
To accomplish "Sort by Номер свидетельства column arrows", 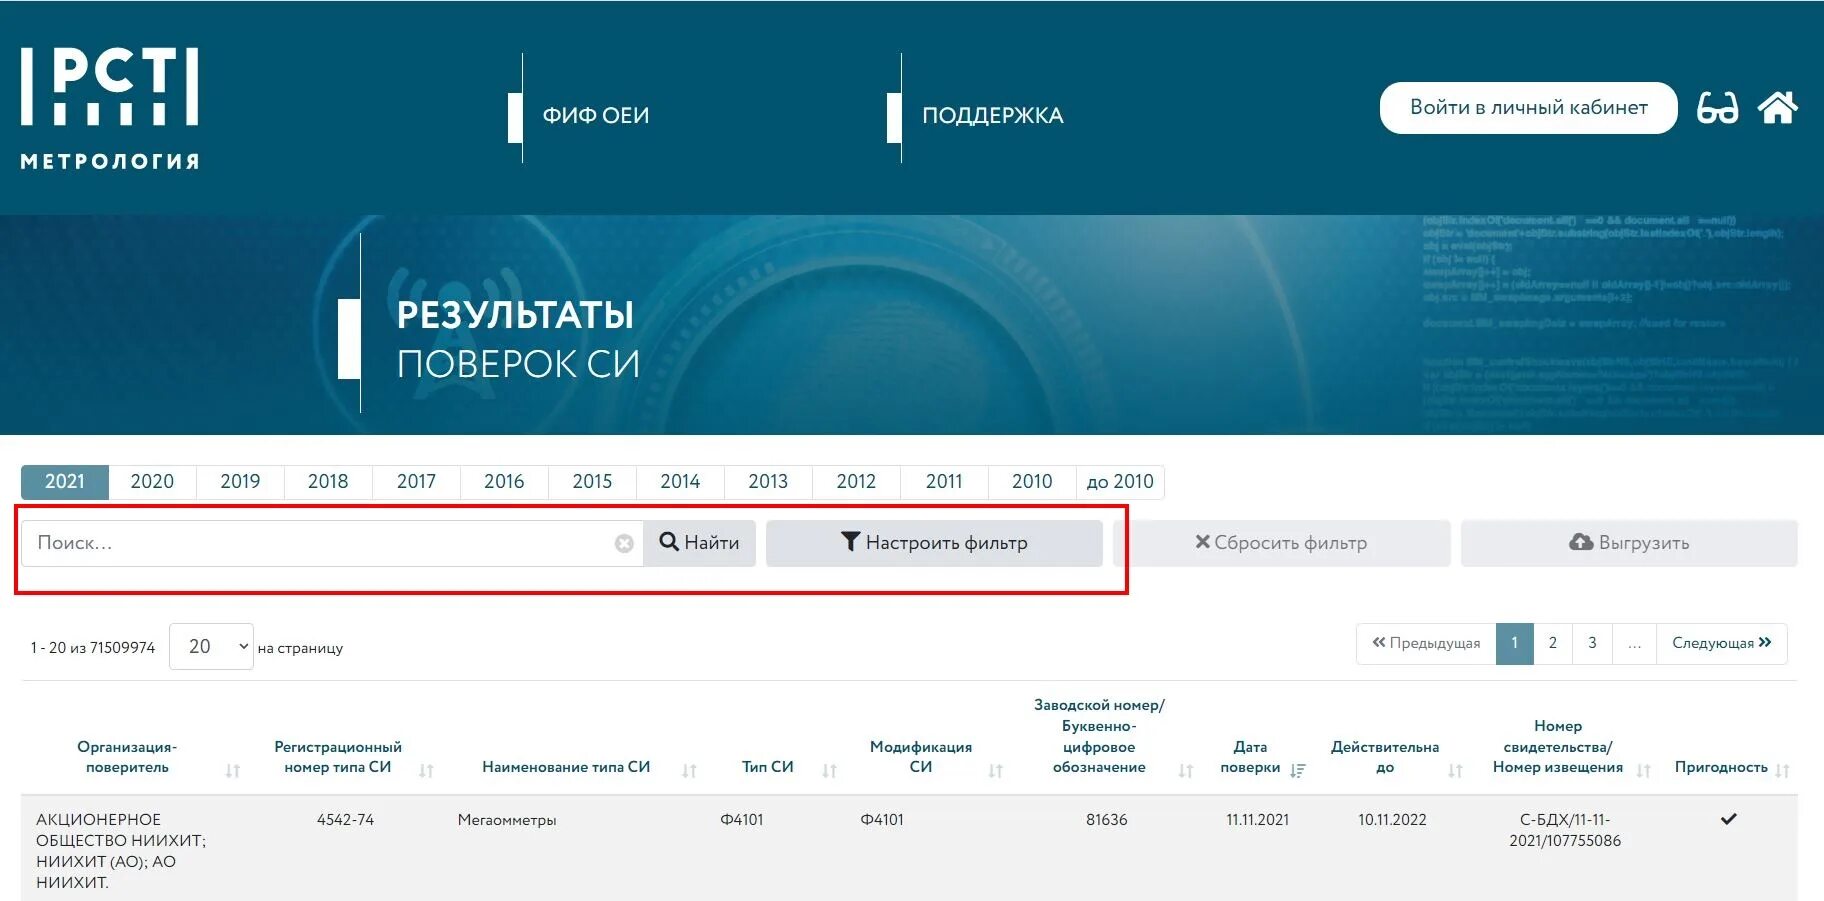I will (1643, 770).
